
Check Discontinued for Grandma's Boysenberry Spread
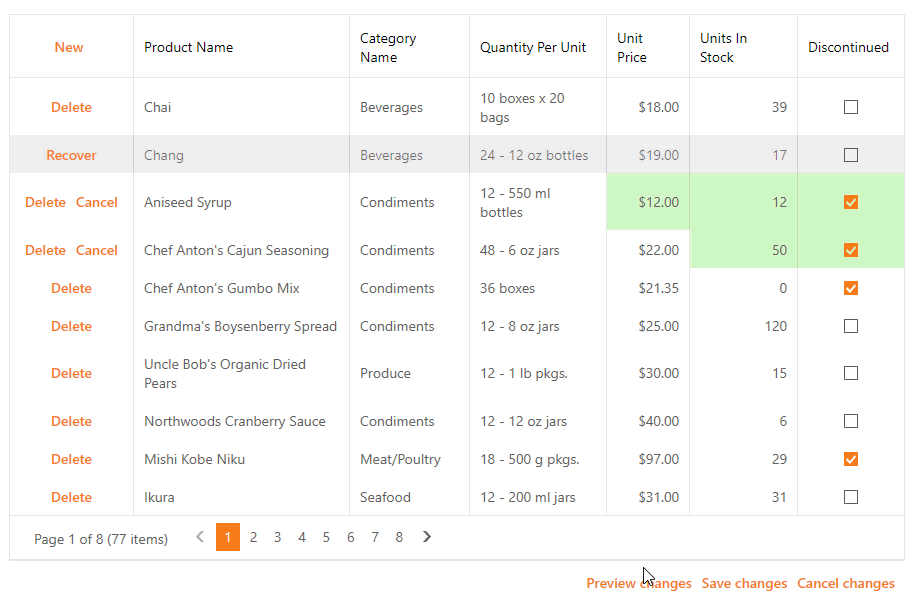[x=850, y=326]
